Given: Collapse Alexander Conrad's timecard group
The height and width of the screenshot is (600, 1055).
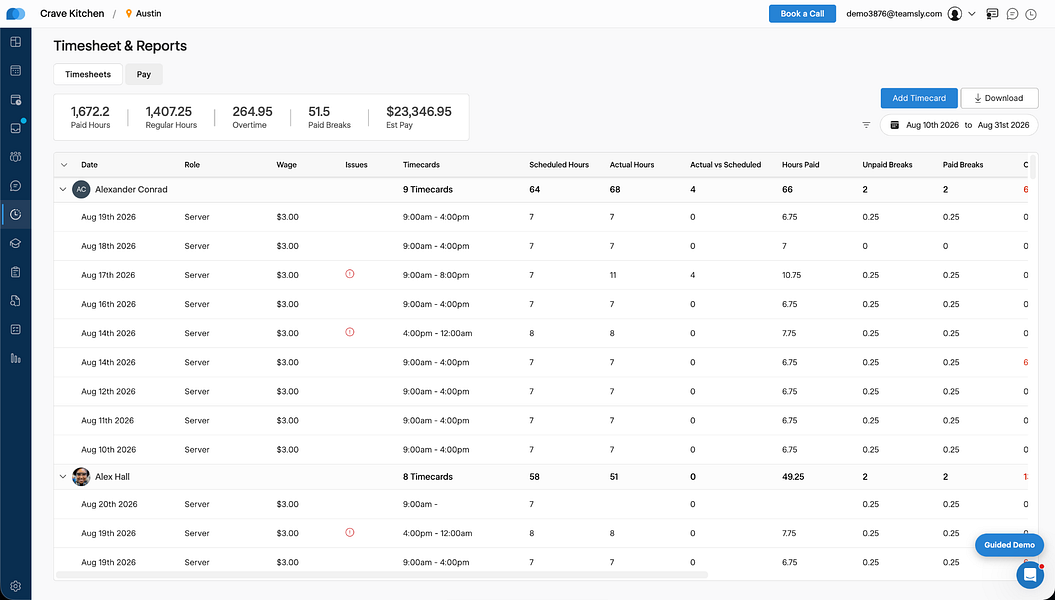Looking at the screenshot, I should click(x=63, y=190).
